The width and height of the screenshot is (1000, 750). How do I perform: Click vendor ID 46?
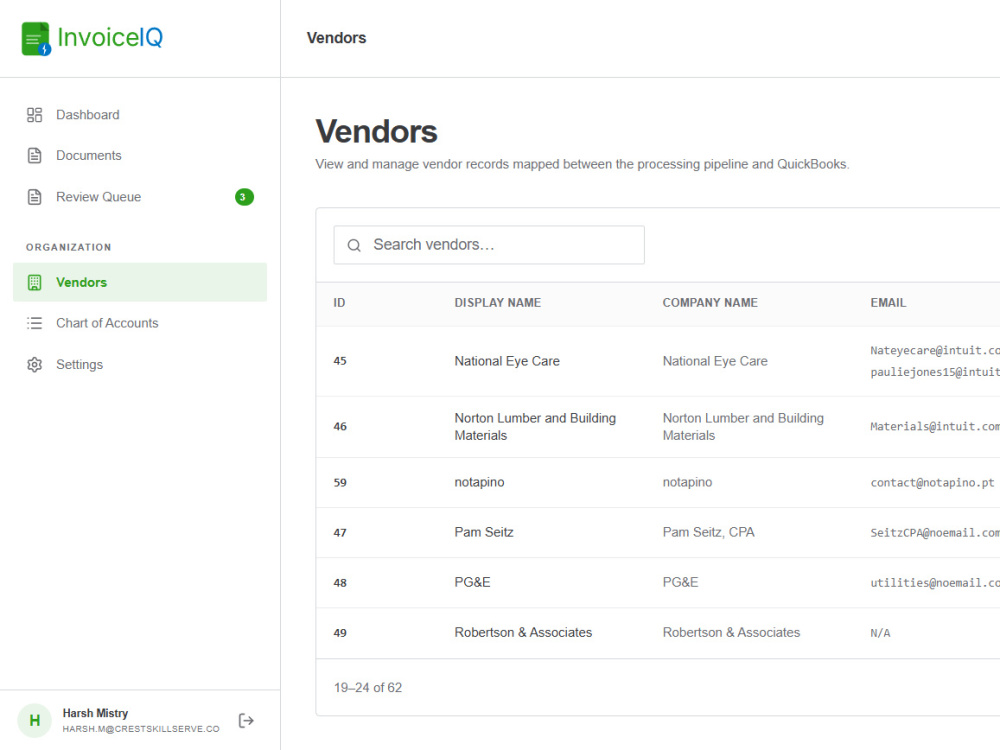pyautogui.click(x=340, y=427)
